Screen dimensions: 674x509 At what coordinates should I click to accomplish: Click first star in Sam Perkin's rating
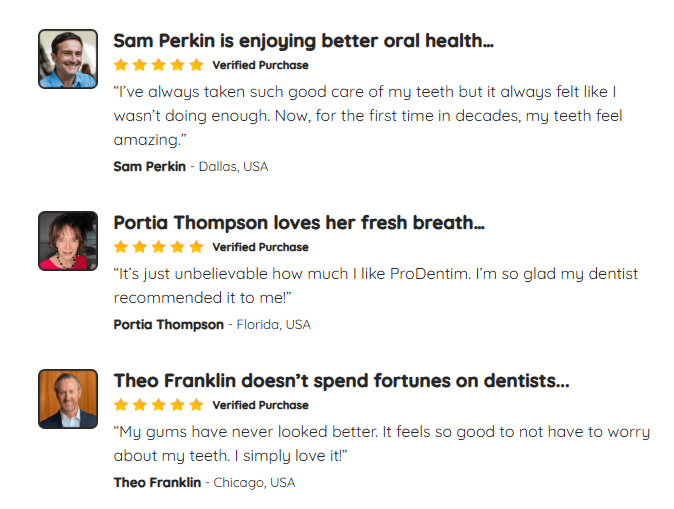(x=121, y=65)
